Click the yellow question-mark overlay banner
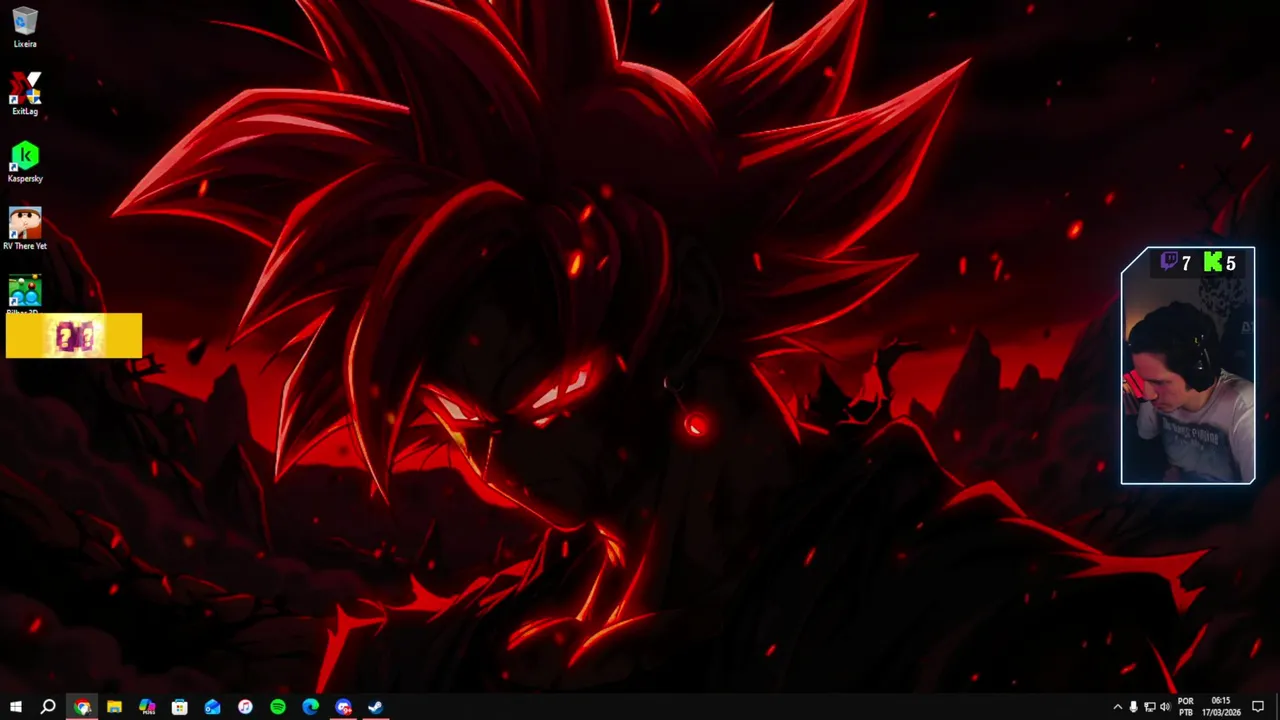The width and height of the screenshot is (1280, 720). pyautogui.click(x=74, y=336)
